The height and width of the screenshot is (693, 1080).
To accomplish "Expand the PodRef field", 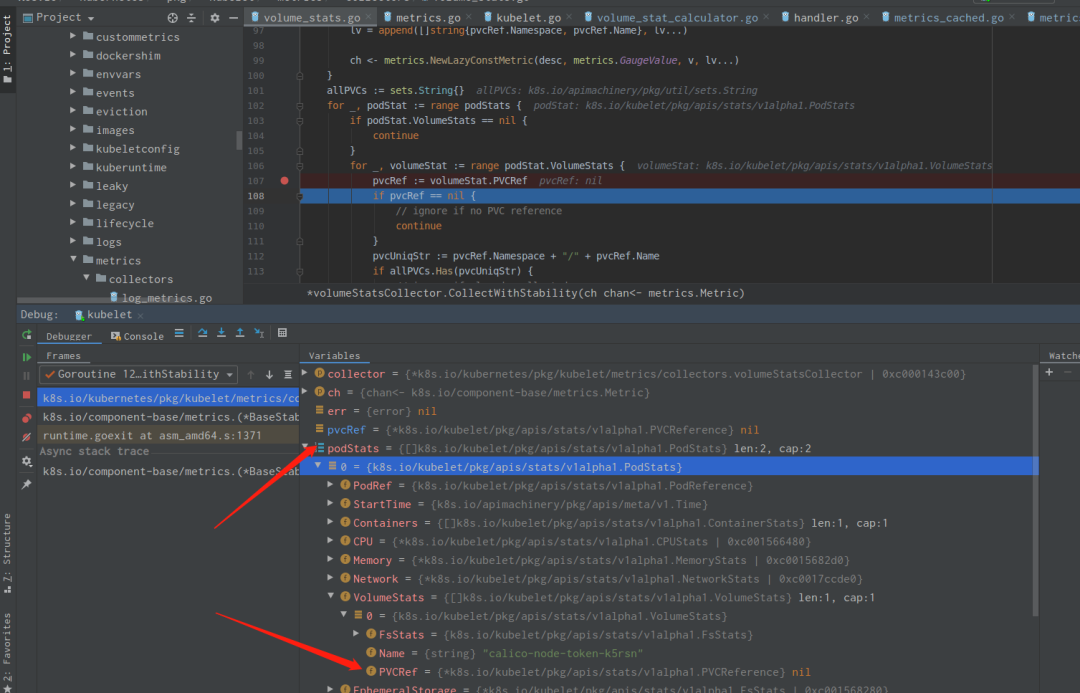I will point(331,485).
